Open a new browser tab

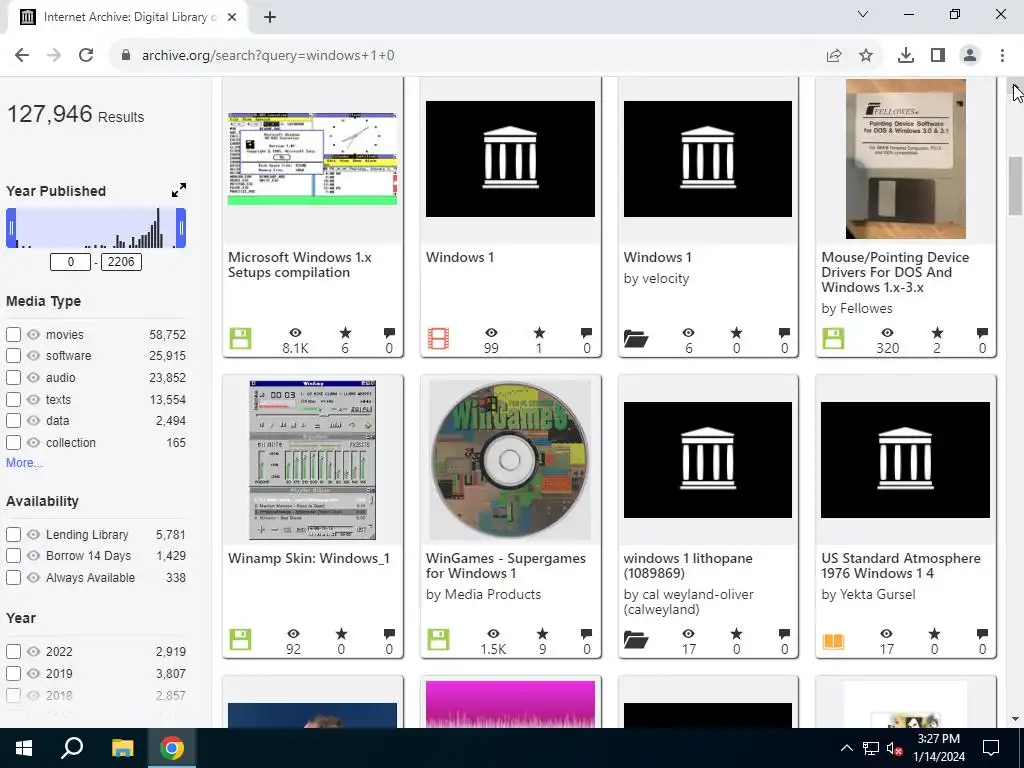[270, 18]
